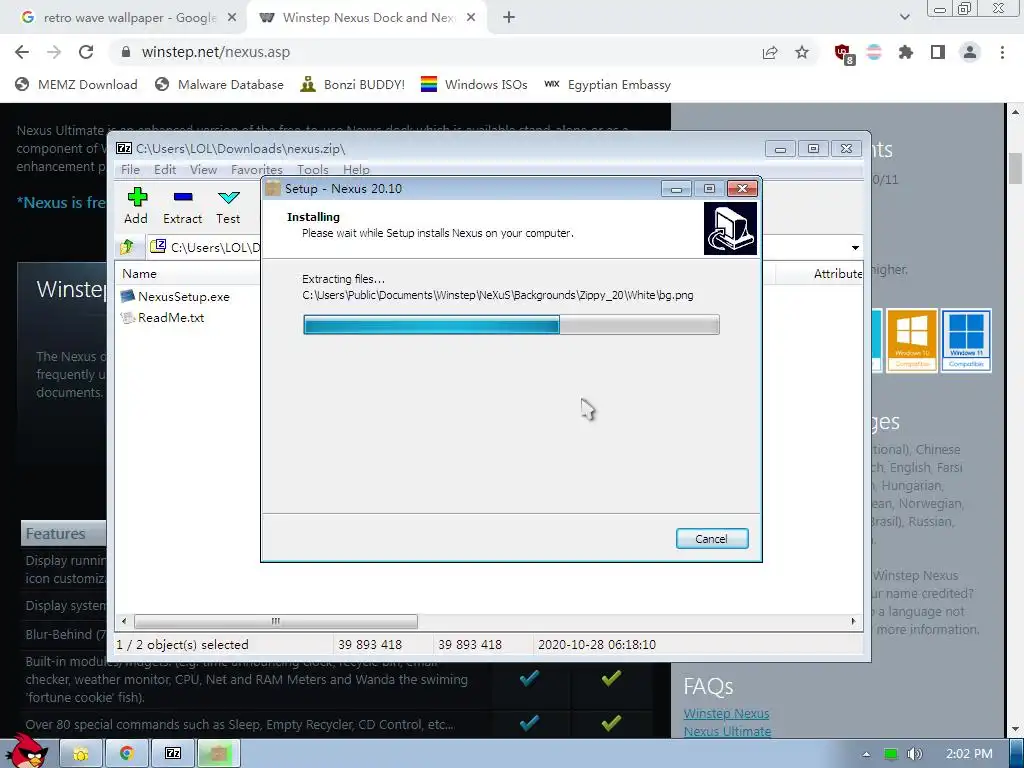This screenshot has width=1024, height=768.
Task: Click the share page icon in the address bar
Action: (770, 53)
